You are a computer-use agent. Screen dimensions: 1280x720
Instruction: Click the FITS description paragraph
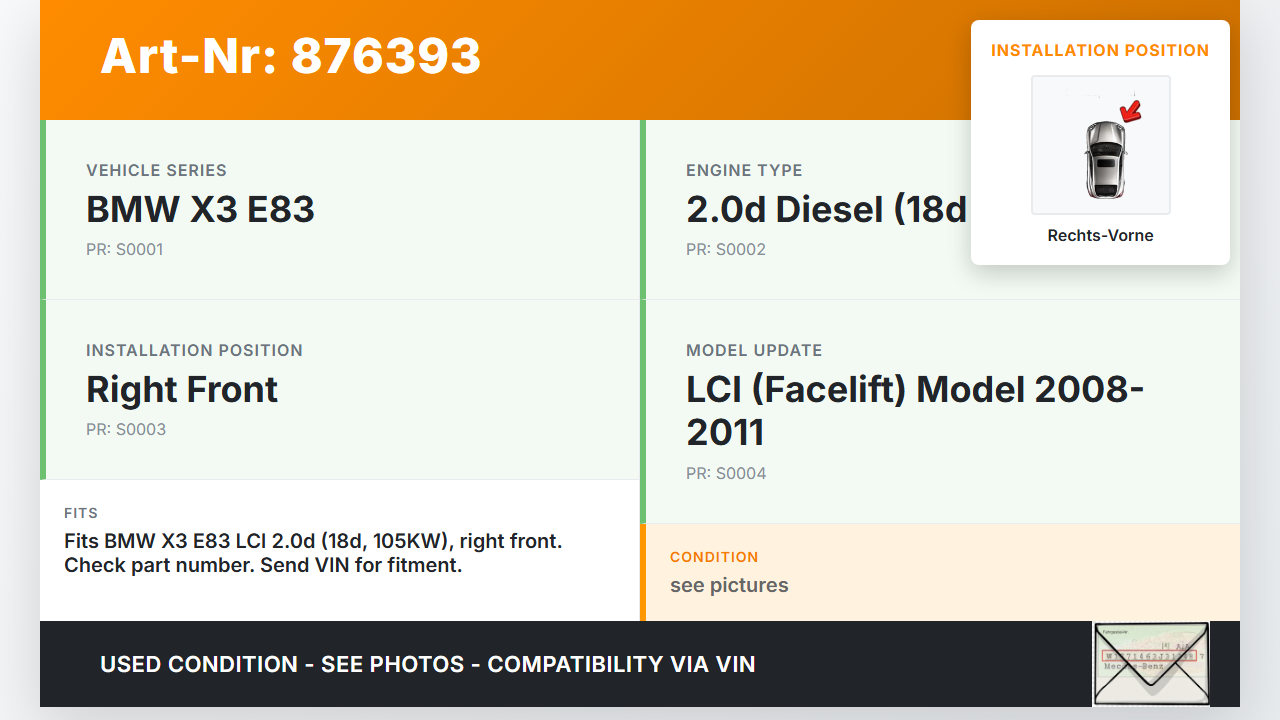click(313, 553)
